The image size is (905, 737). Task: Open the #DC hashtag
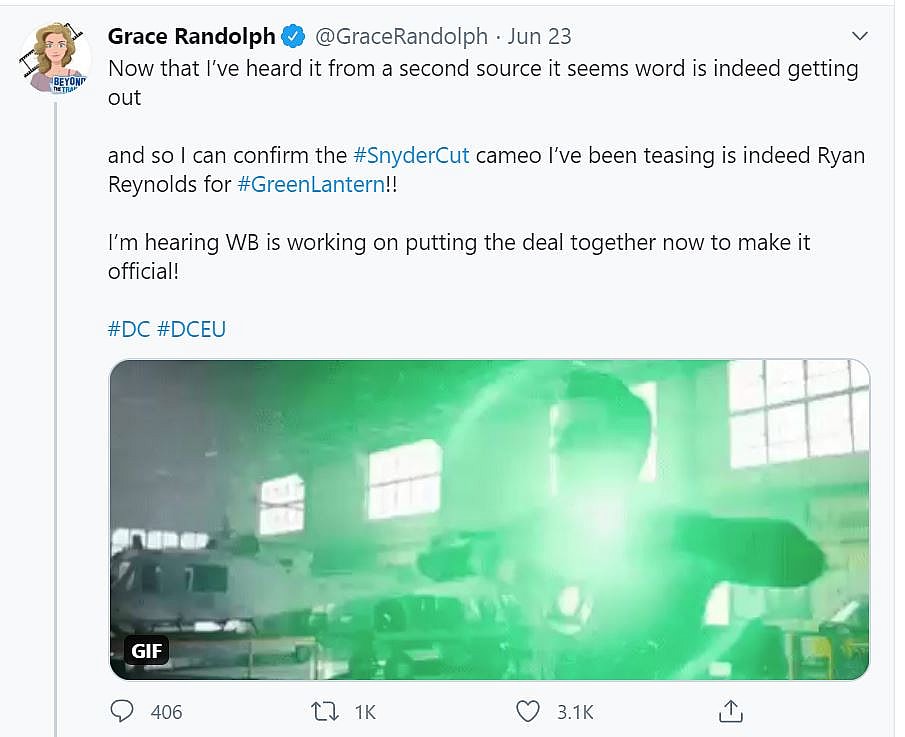click(x=129, y=329)
